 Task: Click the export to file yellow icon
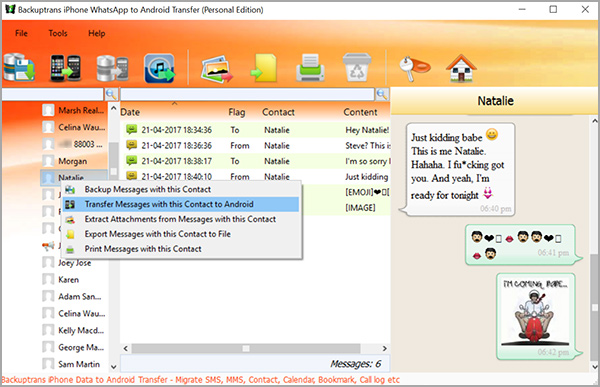coord(264,68)
